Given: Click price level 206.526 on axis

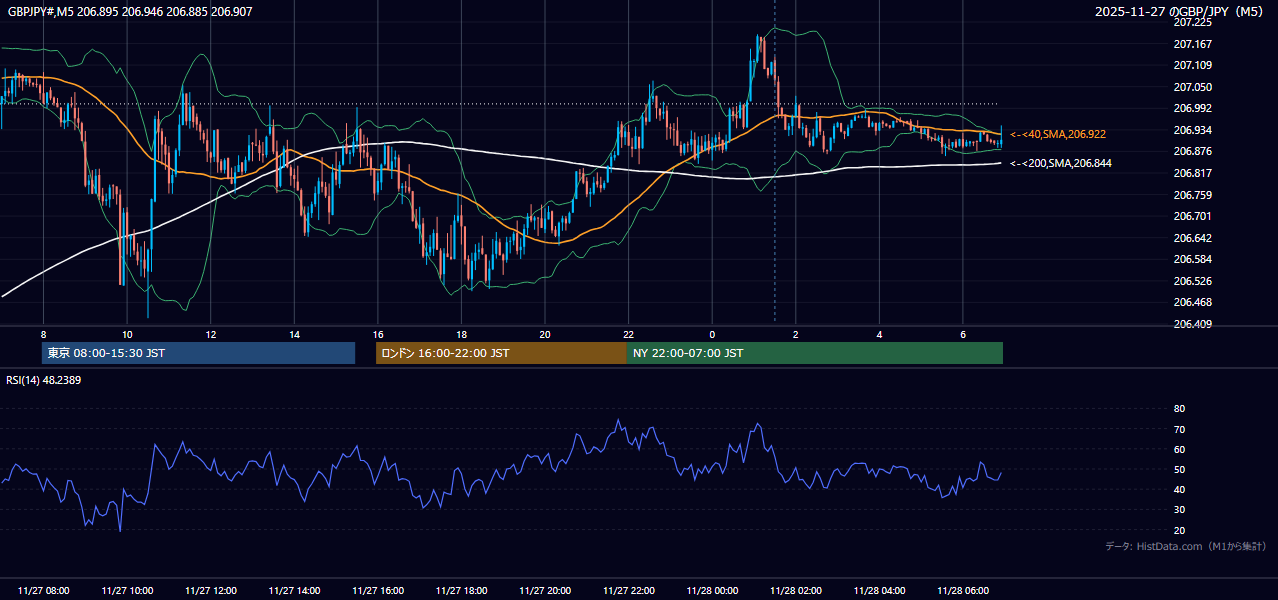Looking at the screenshot, I should 1192,281.
